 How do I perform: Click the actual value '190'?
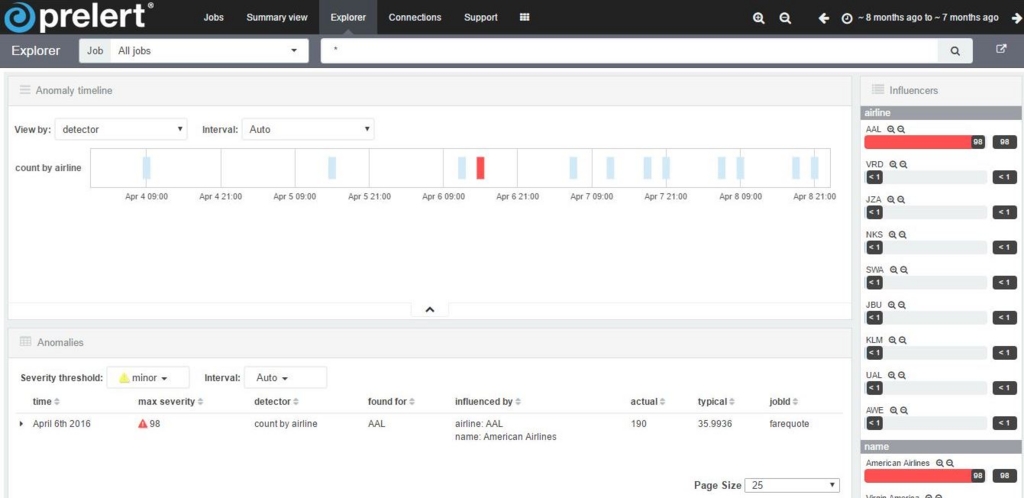click(638, 424)
